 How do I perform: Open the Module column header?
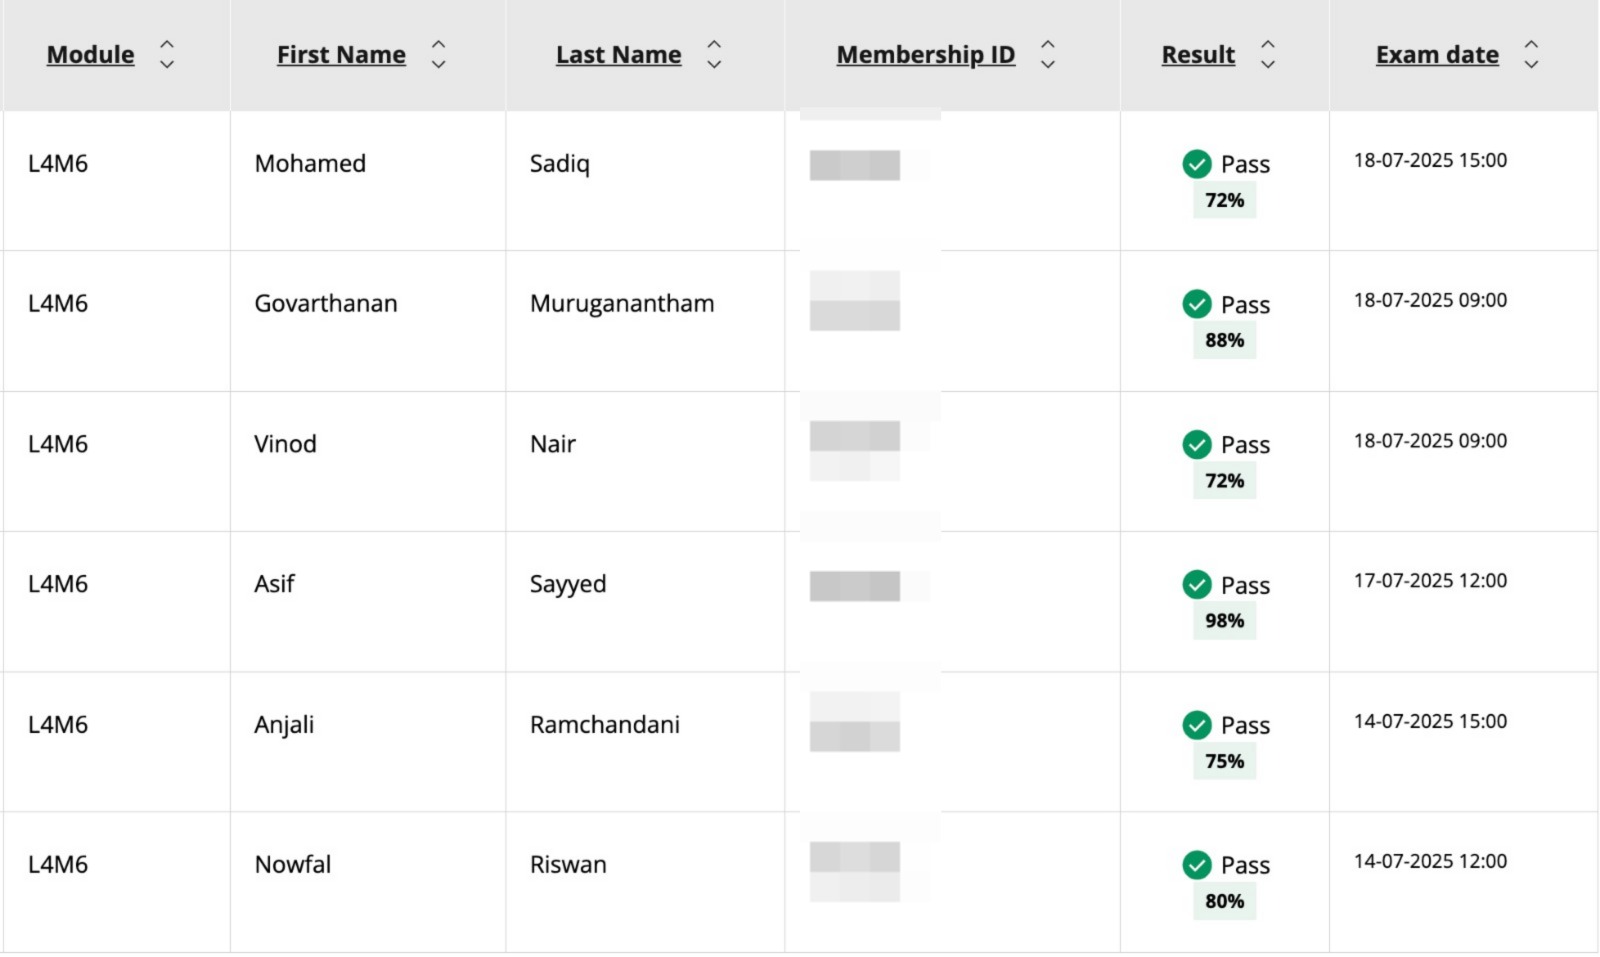coord(90,55)
